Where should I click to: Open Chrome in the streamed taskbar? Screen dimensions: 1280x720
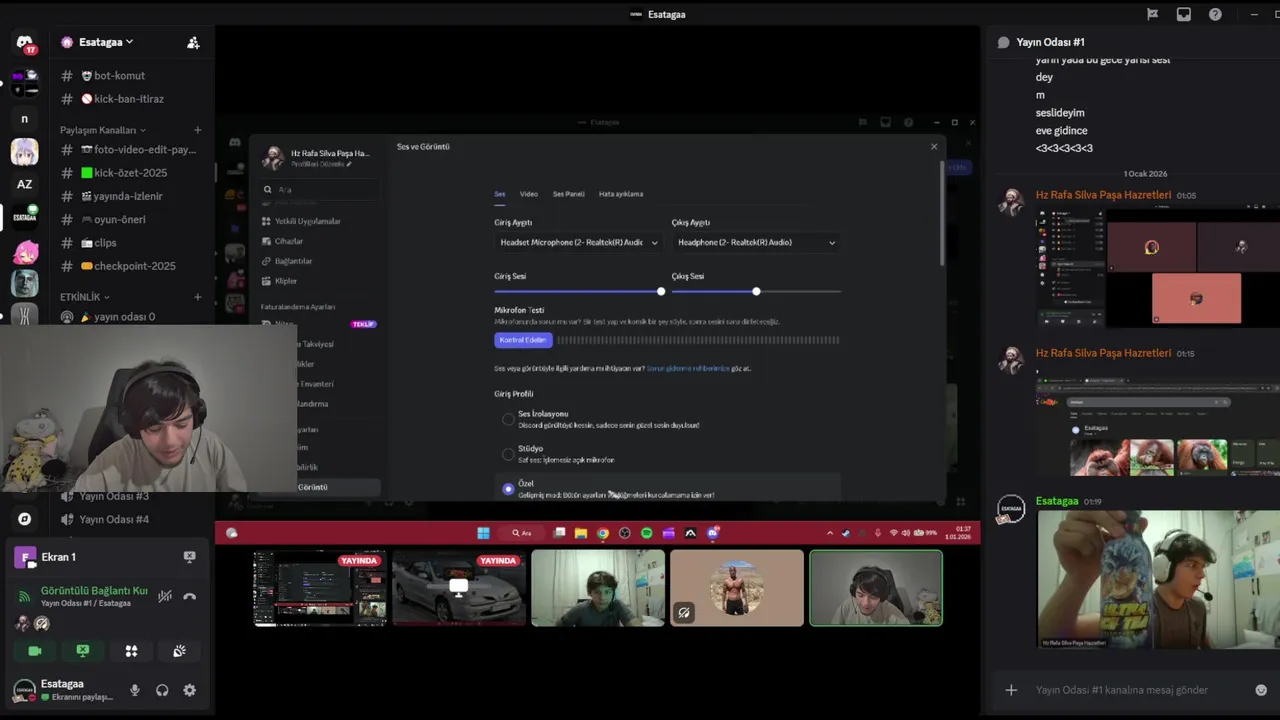603,533
